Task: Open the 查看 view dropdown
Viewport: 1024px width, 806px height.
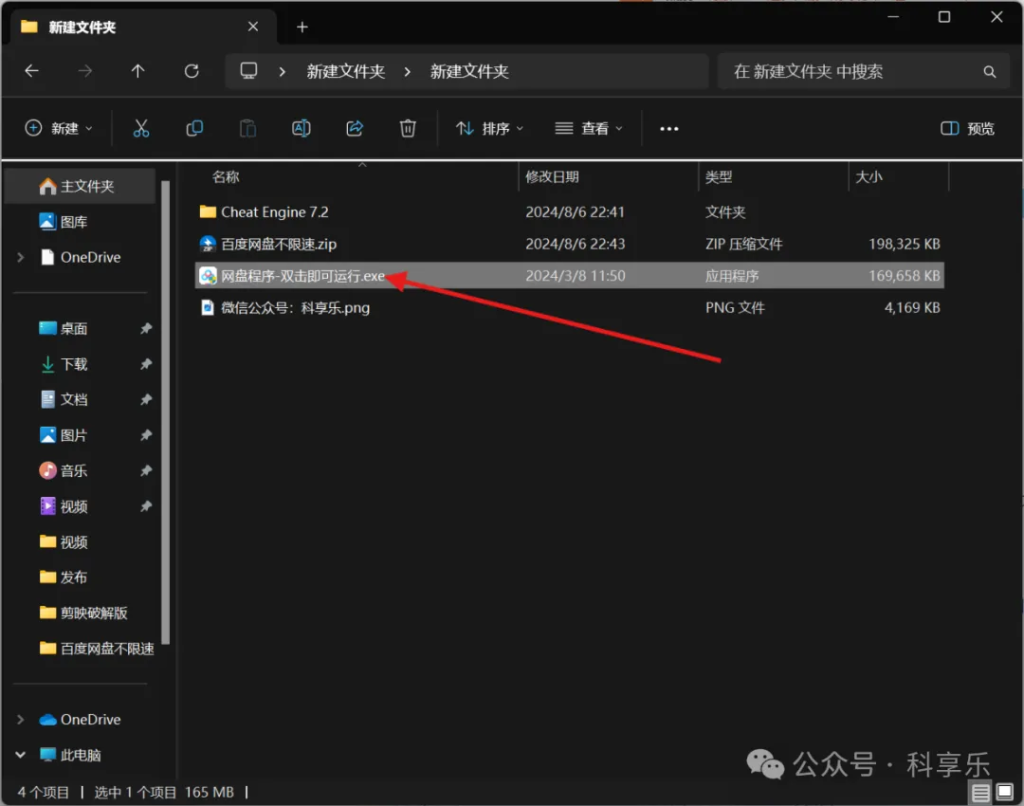Action: coord(589,128)
